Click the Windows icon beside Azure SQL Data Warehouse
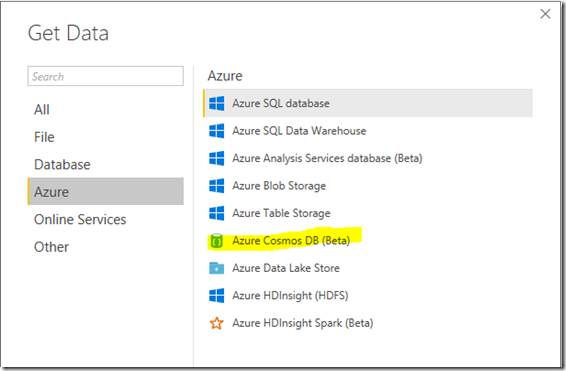 [217, 131]
